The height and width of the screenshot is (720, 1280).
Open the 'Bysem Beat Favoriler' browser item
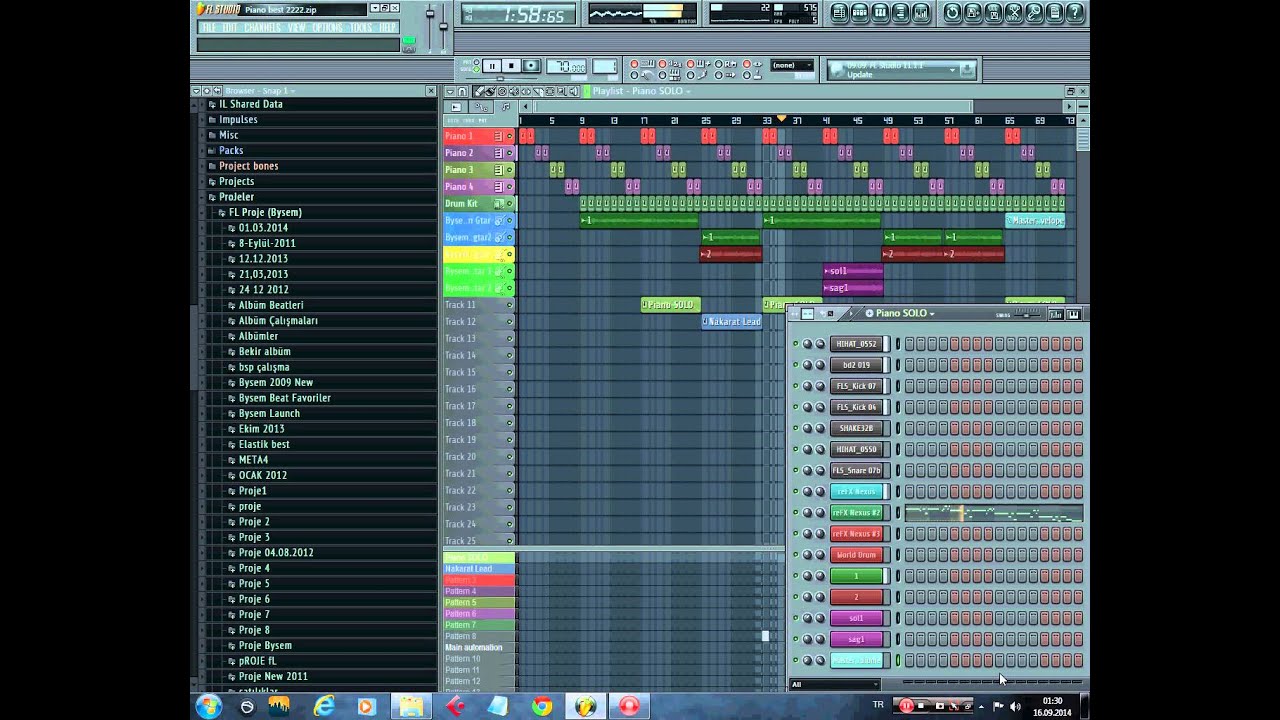[x=285, y=398]
